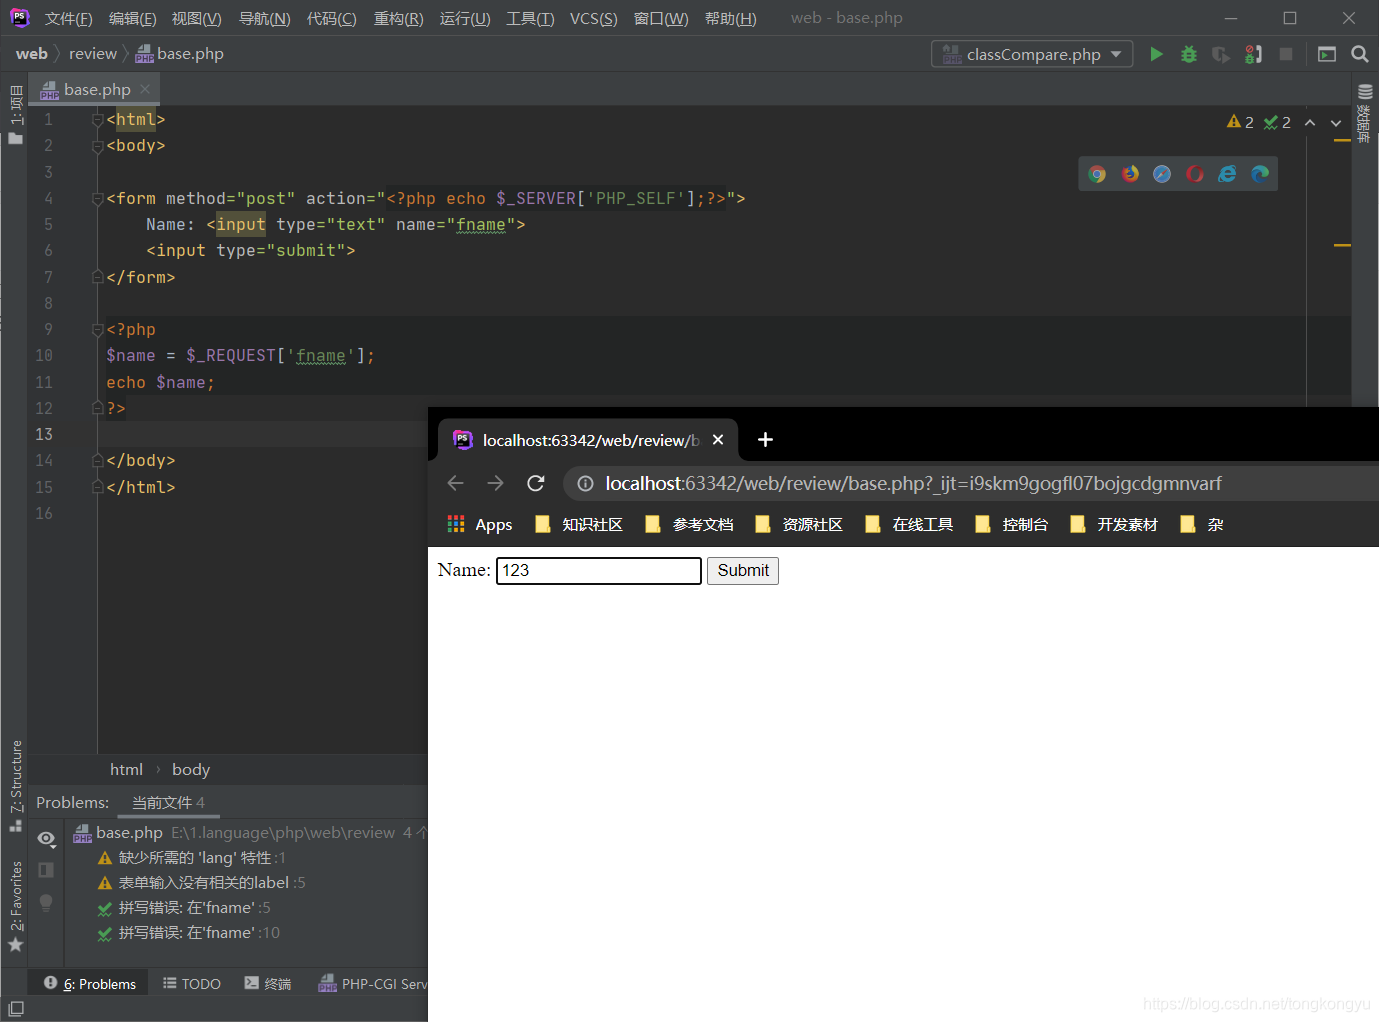
Task: Collapse the body tag fold at line 2
Action: [98, 145]
